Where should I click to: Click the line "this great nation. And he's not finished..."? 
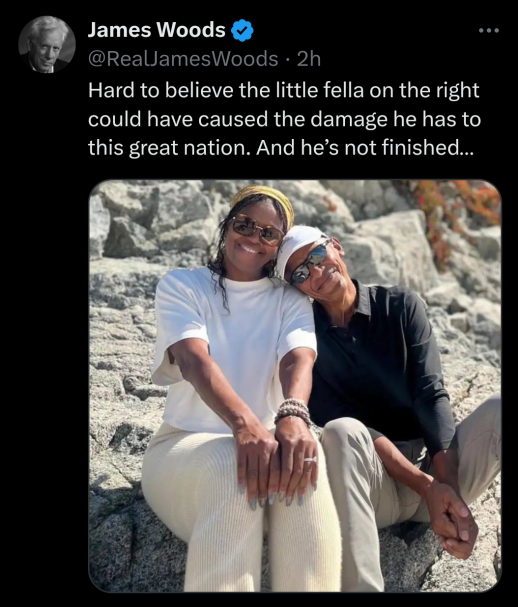pos(281,147)
